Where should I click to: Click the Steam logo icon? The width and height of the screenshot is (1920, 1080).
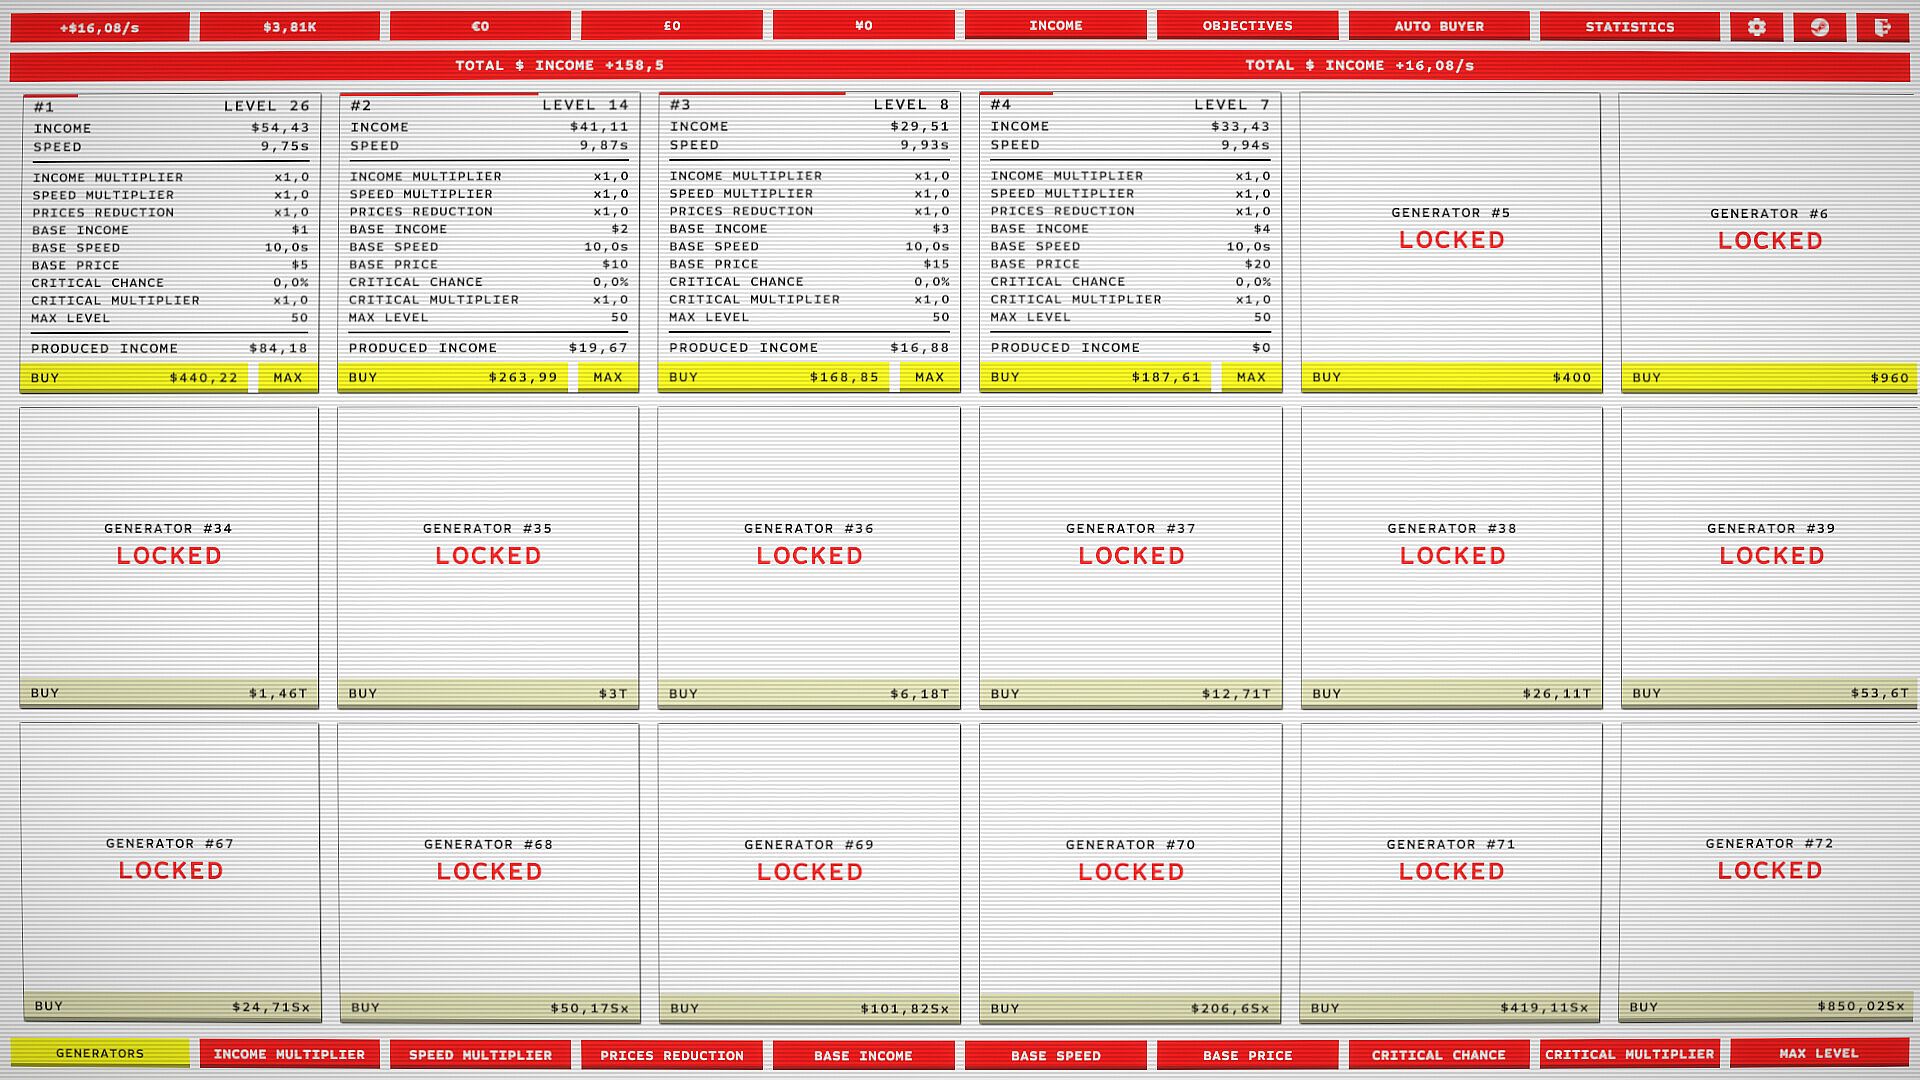[x=1819, y=27]
